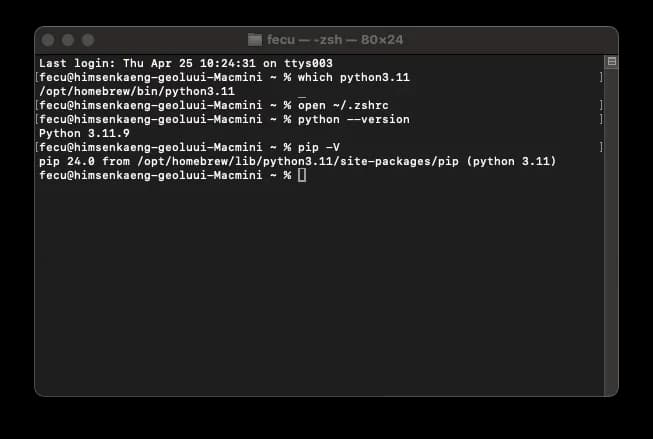Image resolution: width=653 pixels, height=439 pixels.
Task: Click the right-edge bracket mark on the "which python3.11" line
Action: pos(601,77)
